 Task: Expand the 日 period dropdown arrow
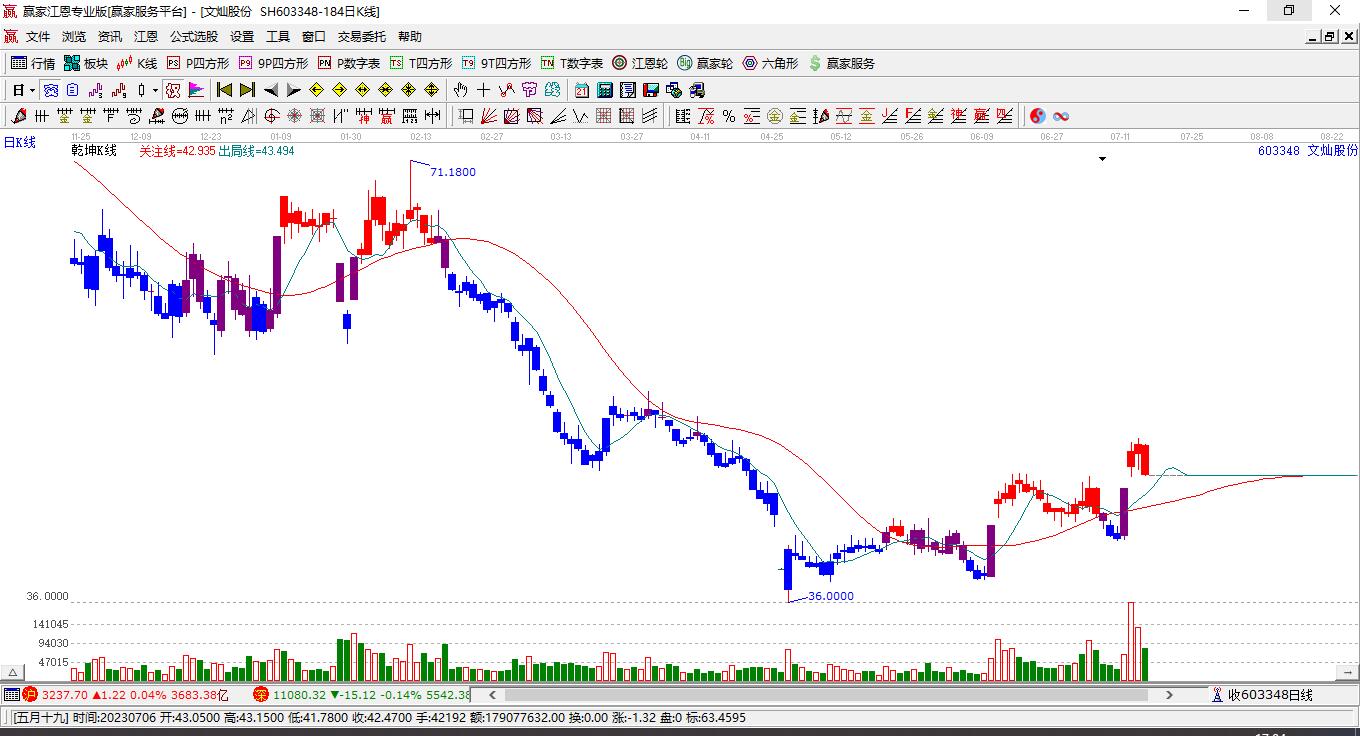tap(32, 90)
